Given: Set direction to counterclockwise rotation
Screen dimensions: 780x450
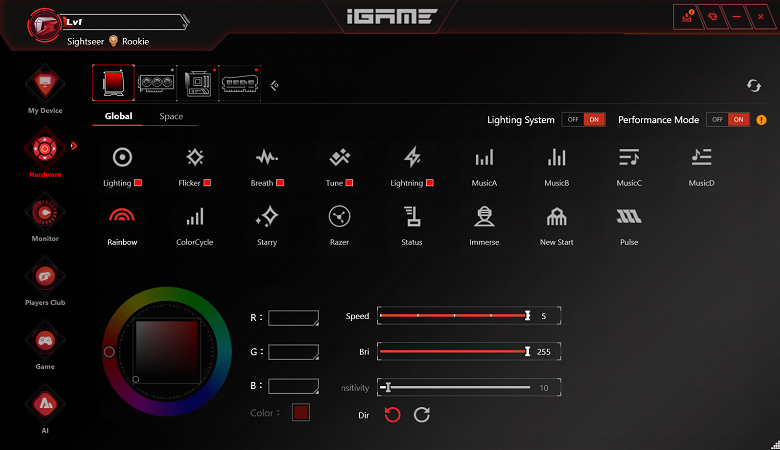Looking at the screenshot, I should (x=392, y=414).
